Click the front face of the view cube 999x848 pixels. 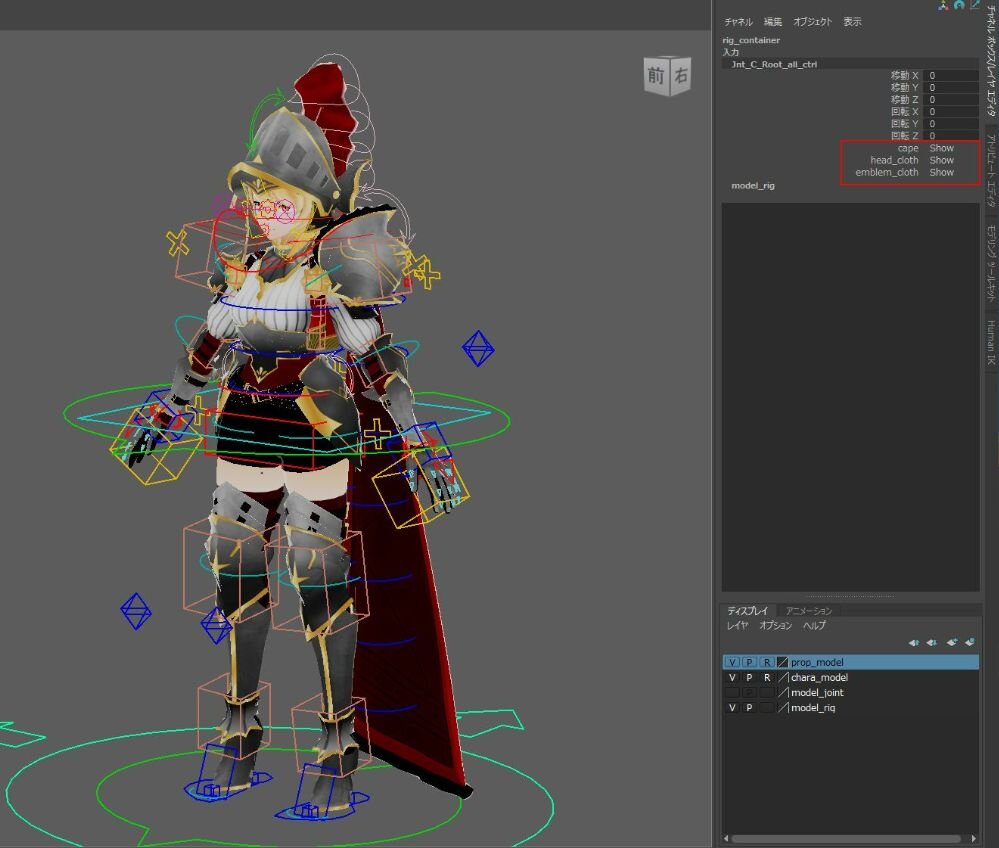[x=655, y=76]
